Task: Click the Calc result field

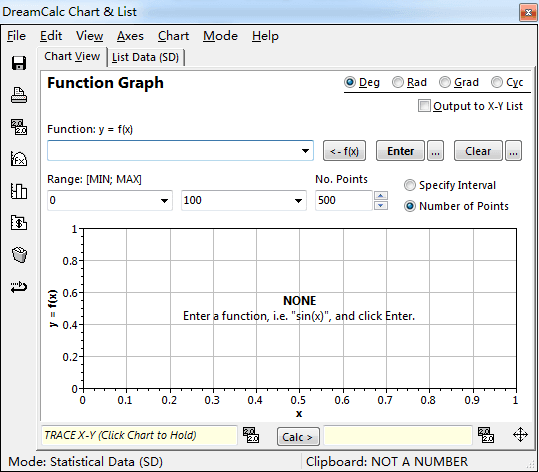Action: click(x=398, y=435)
